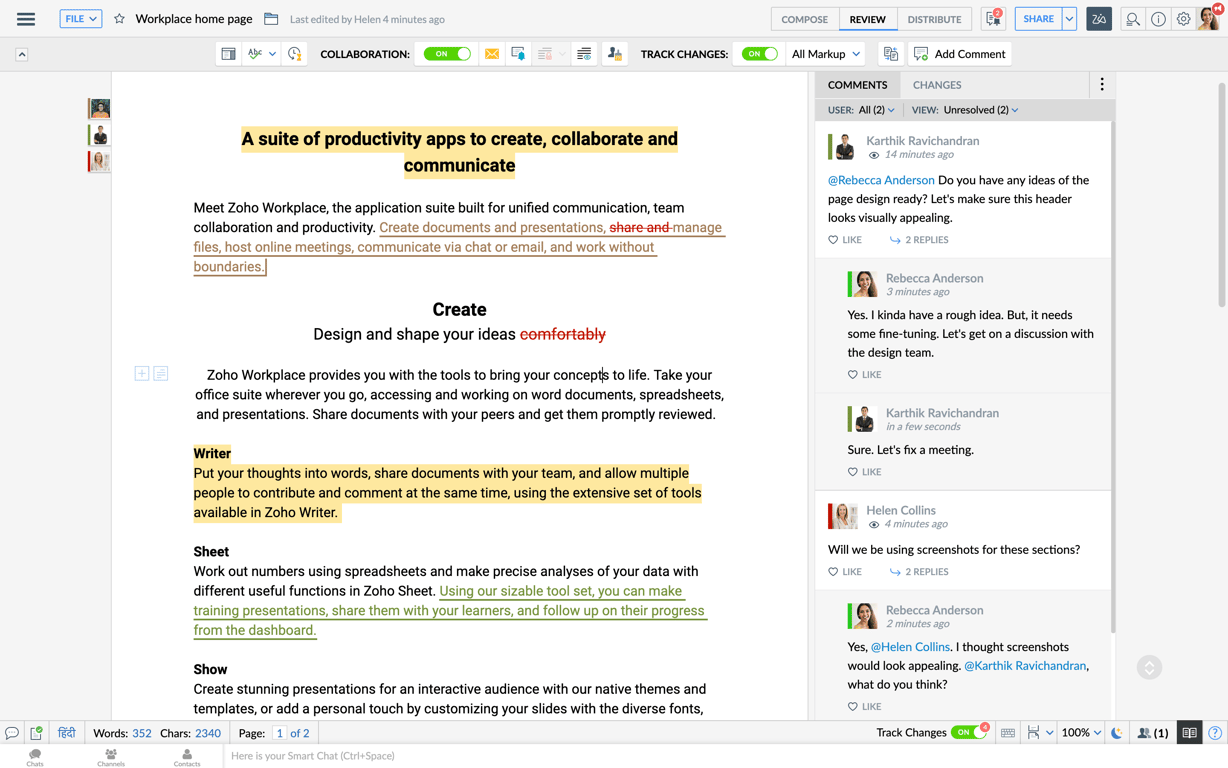Viewport: 1228px width, 768px height.
Task: Open the help question mark icon
Action: [1215, 733]
